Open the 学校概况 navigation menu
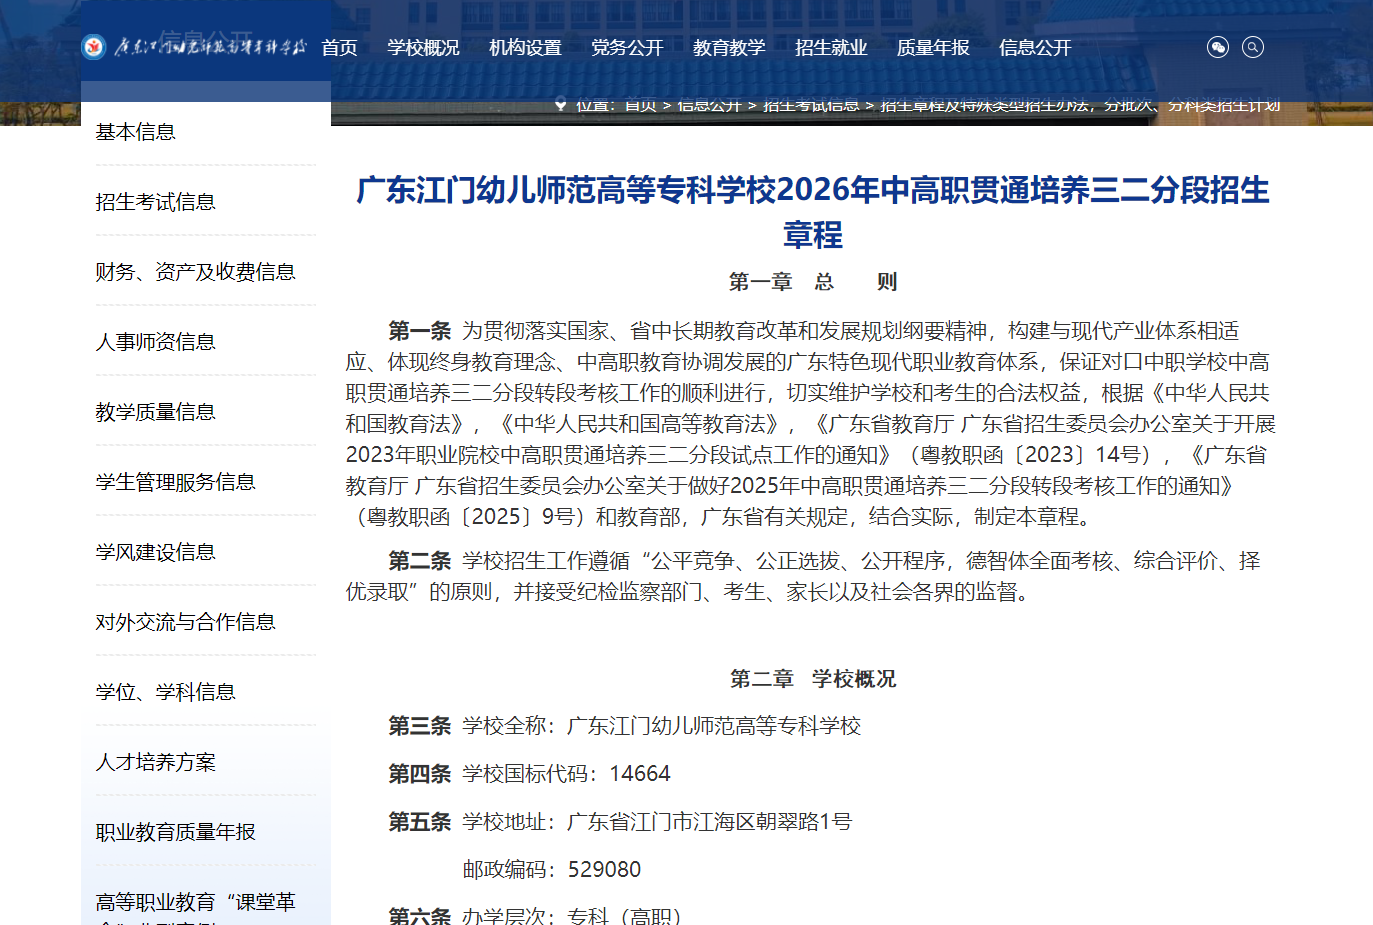Viewport: 1373px width, 925px height. (423, 47)
